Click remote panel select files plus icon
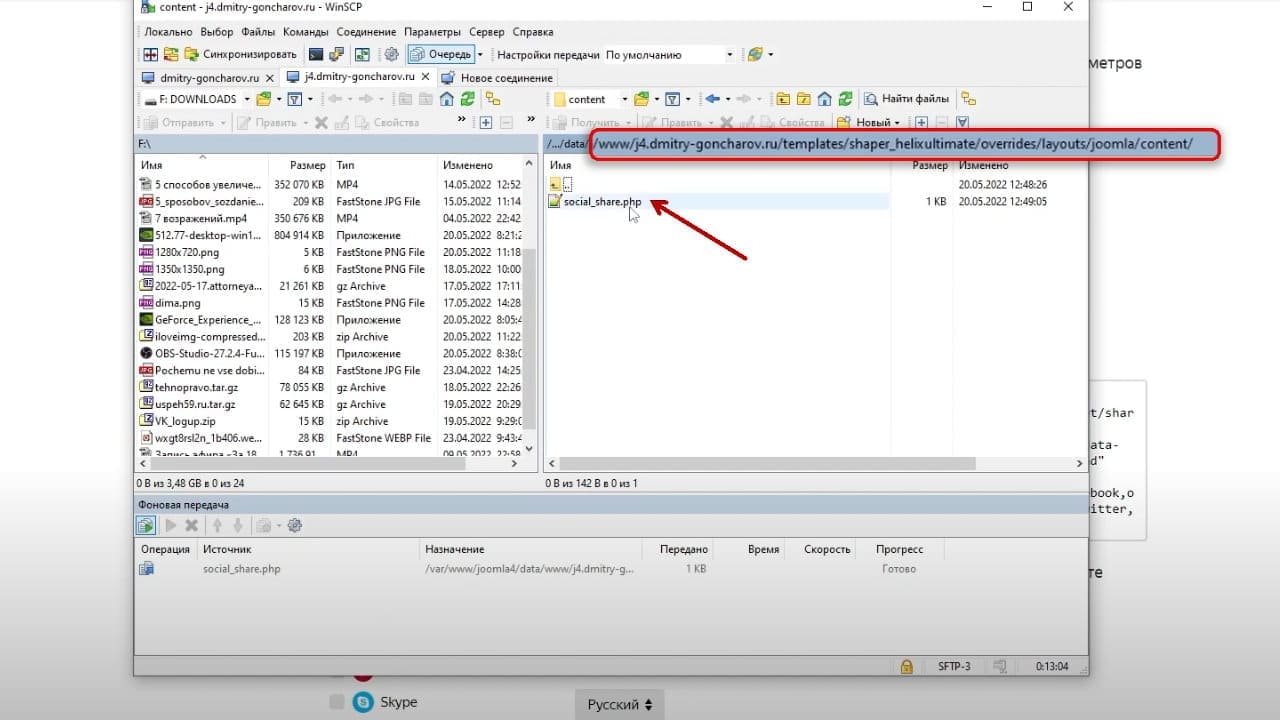Image resolution: width=1280 pixels, height=720 pixels. (x=922, y=123)
